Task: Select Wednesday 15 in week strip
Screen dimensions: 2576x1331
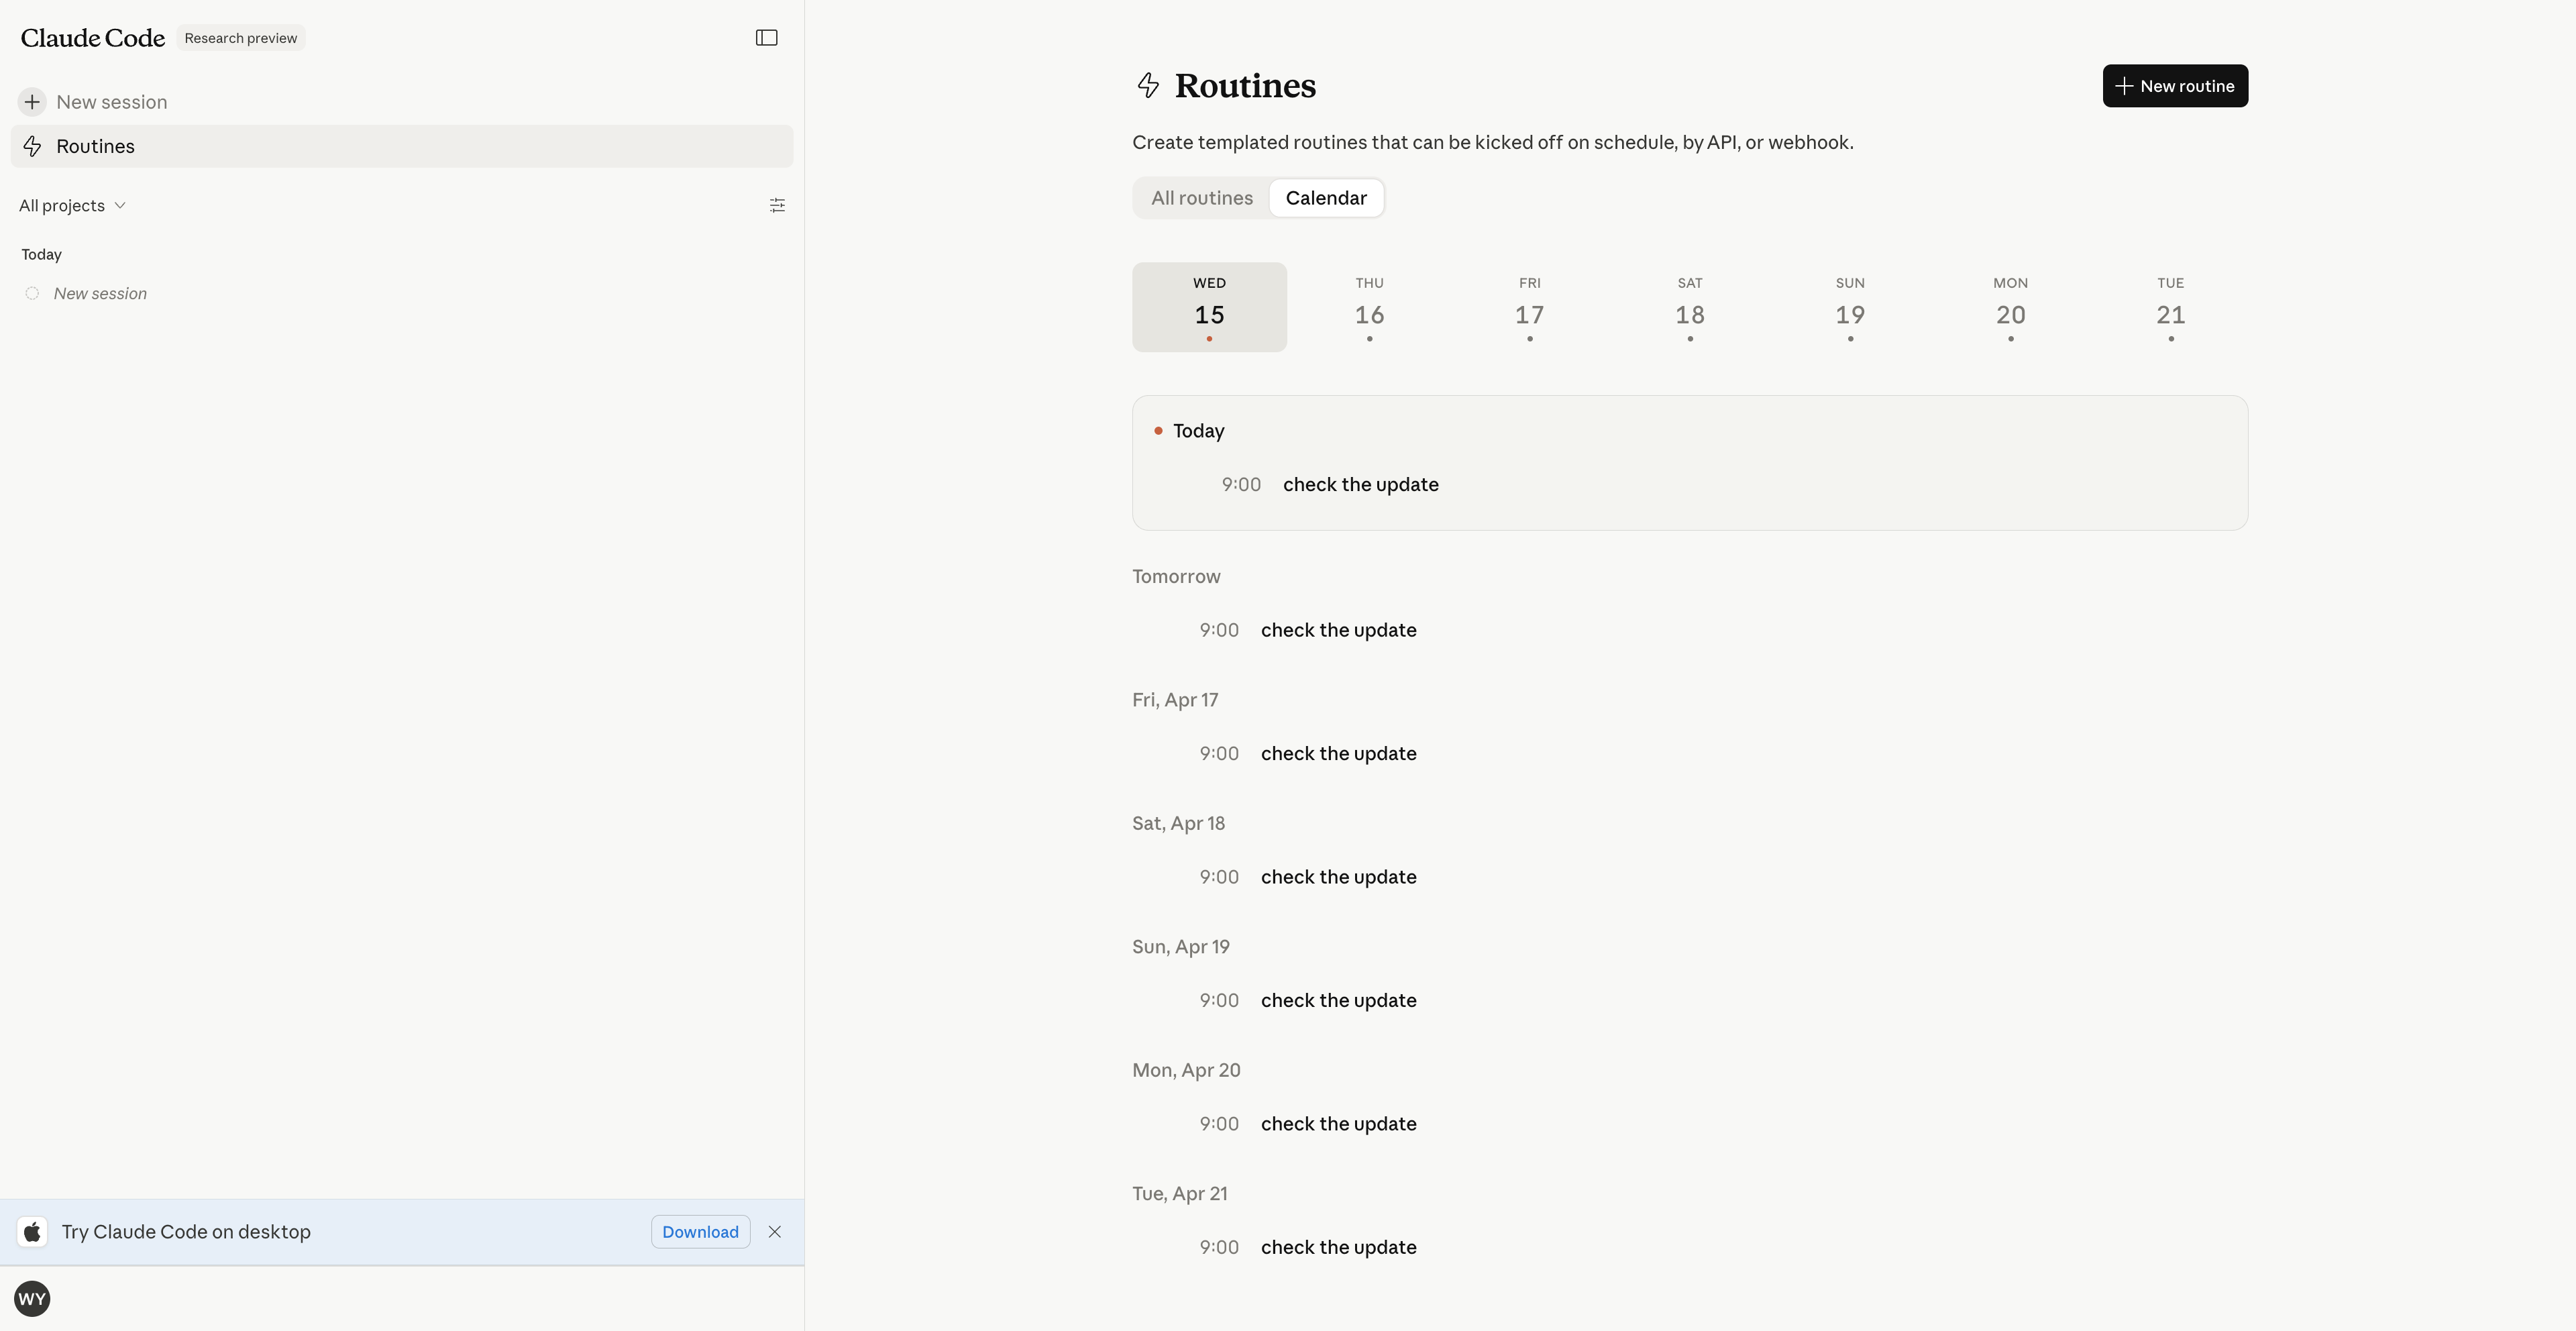Action: coord(1208,307)
